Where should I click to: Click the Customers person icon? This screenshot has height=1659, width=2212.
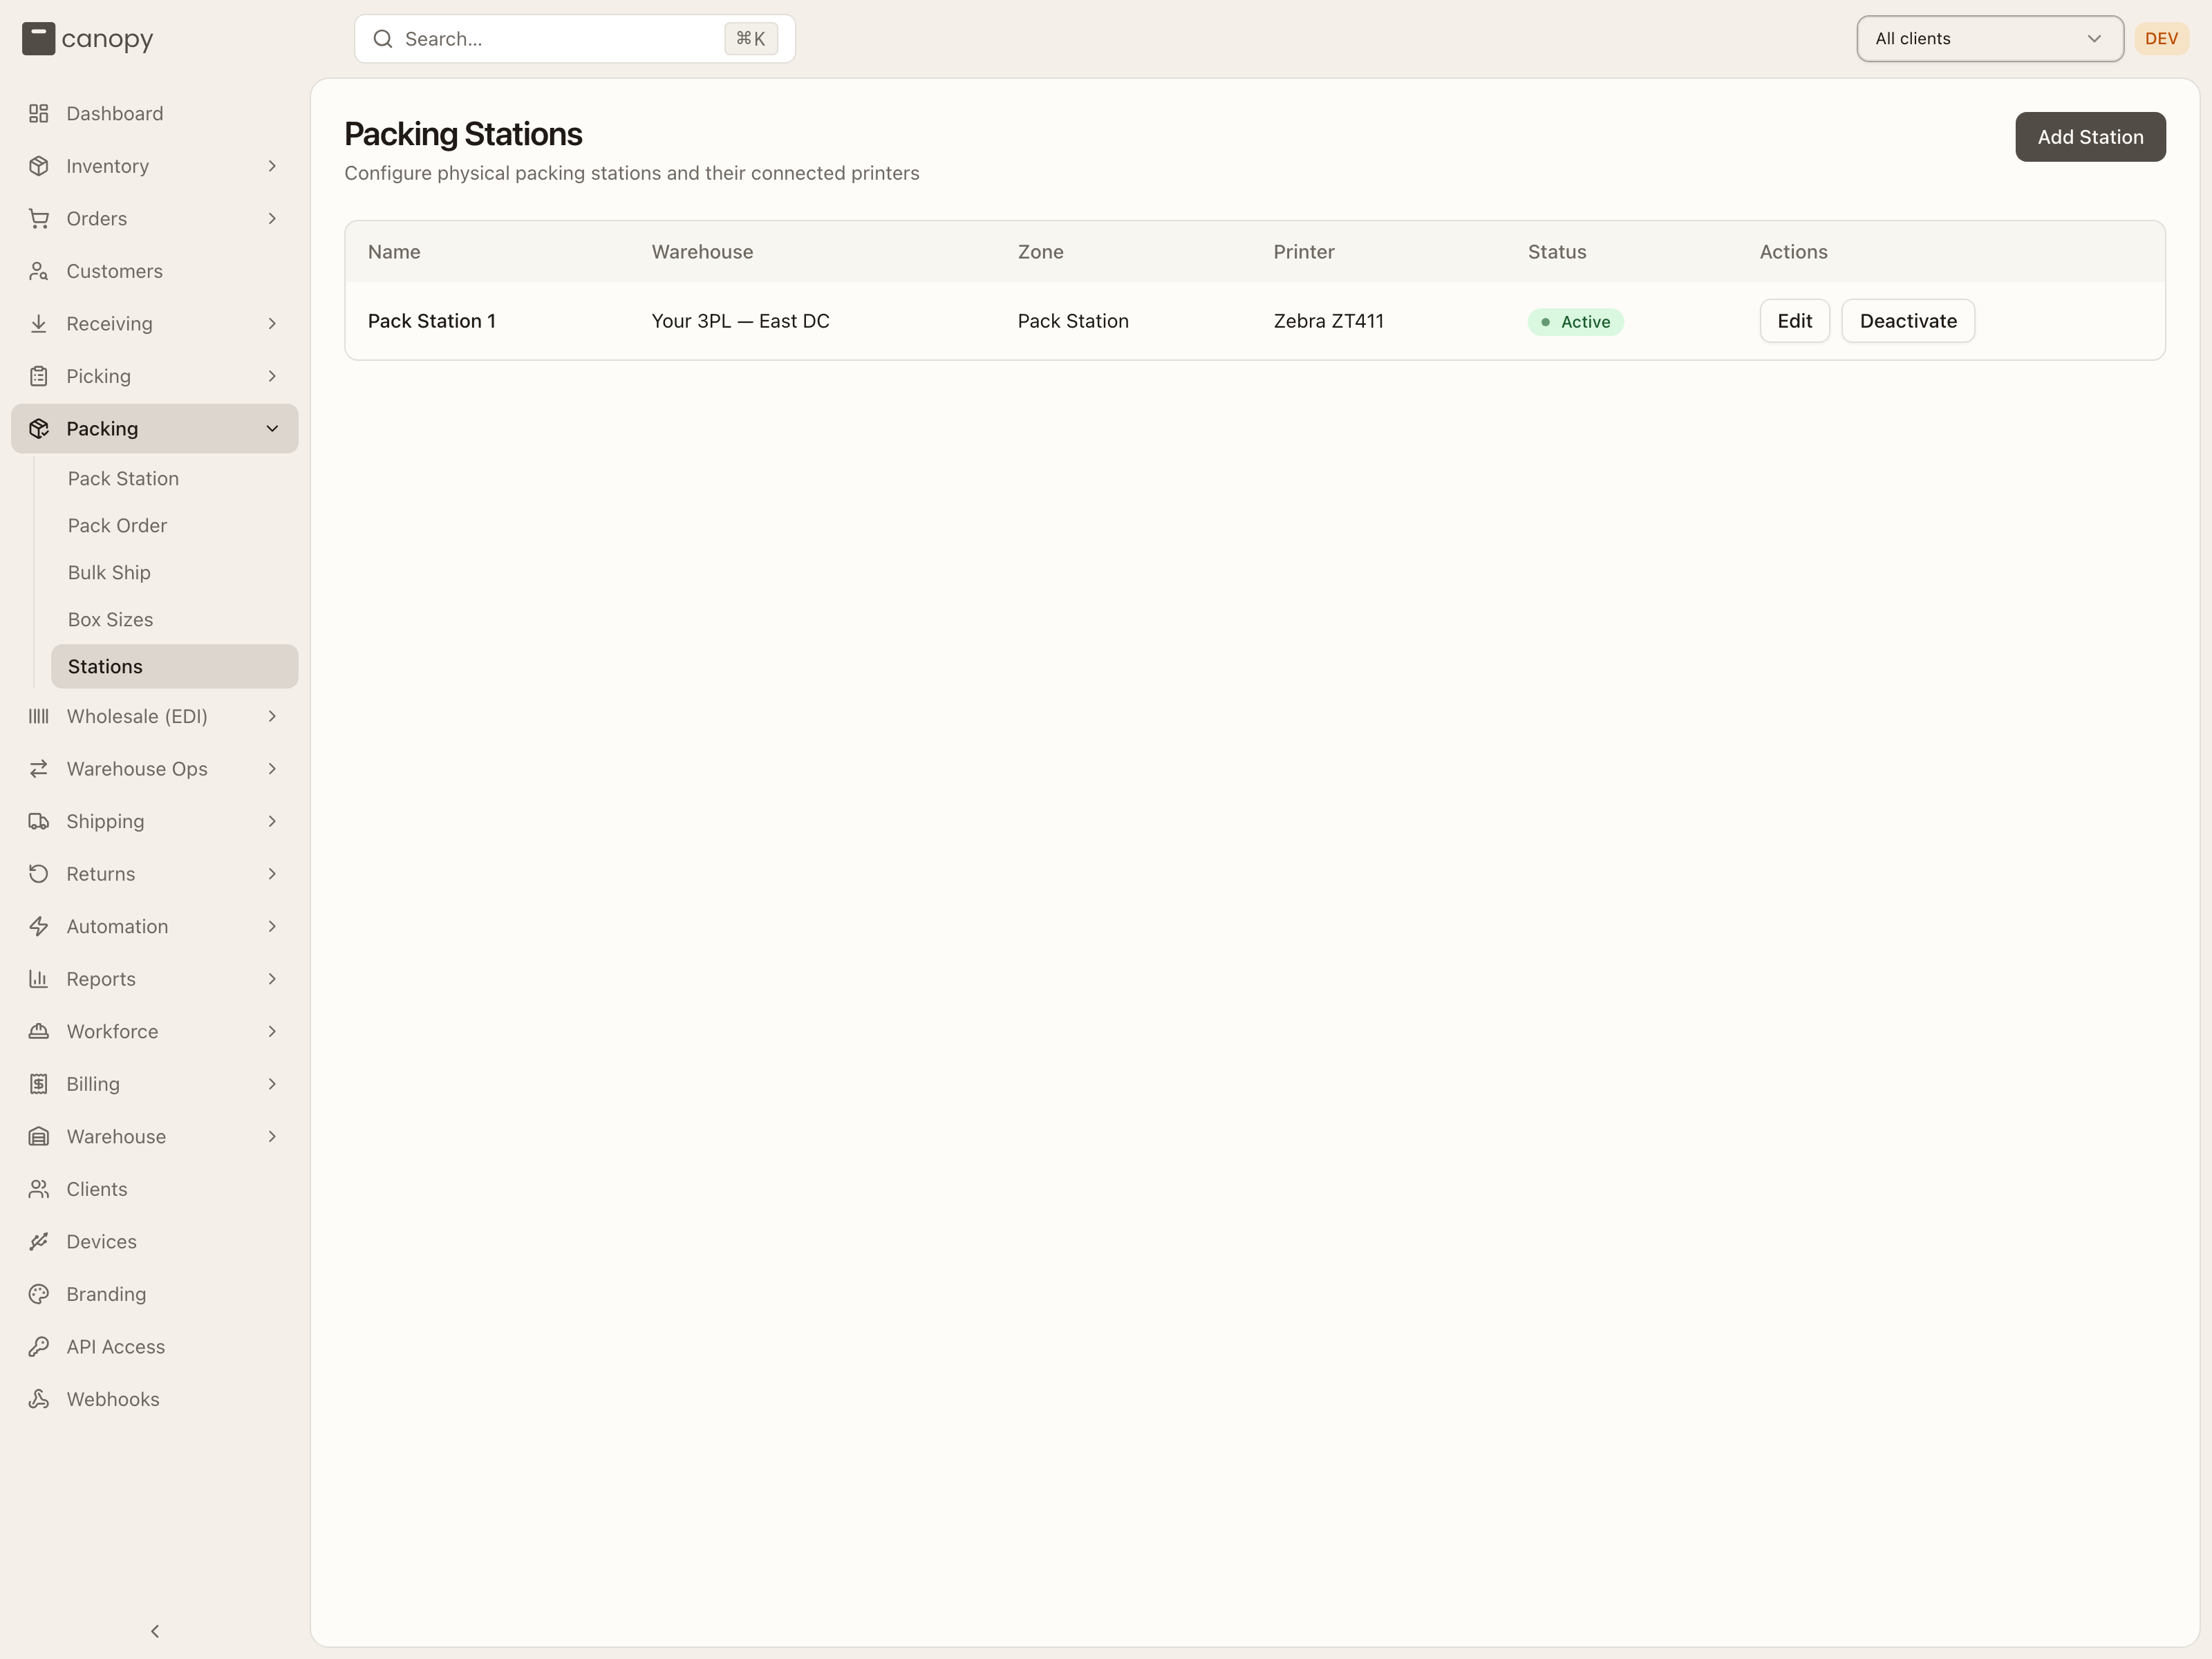tap(39, 271)
